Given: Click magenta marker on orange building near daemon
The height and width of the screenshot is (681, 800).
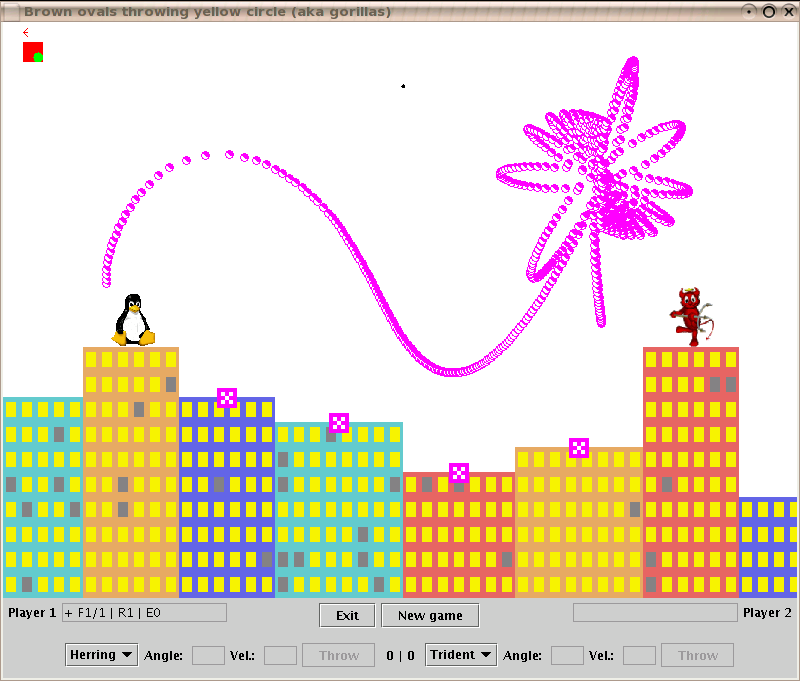Looking at the screenshot, I should tap(579, 448).
